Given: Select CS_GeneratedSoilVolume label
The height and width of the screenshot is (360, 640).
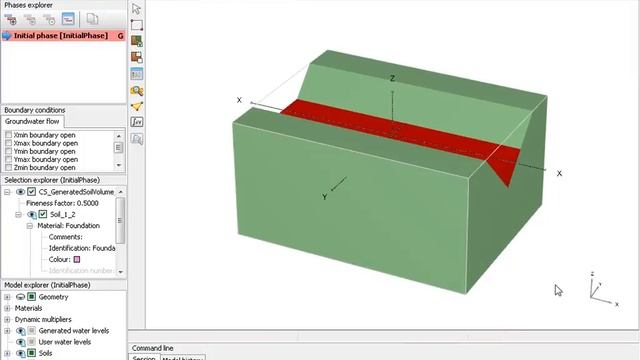Looking at the screenshot, I should 76,192.
